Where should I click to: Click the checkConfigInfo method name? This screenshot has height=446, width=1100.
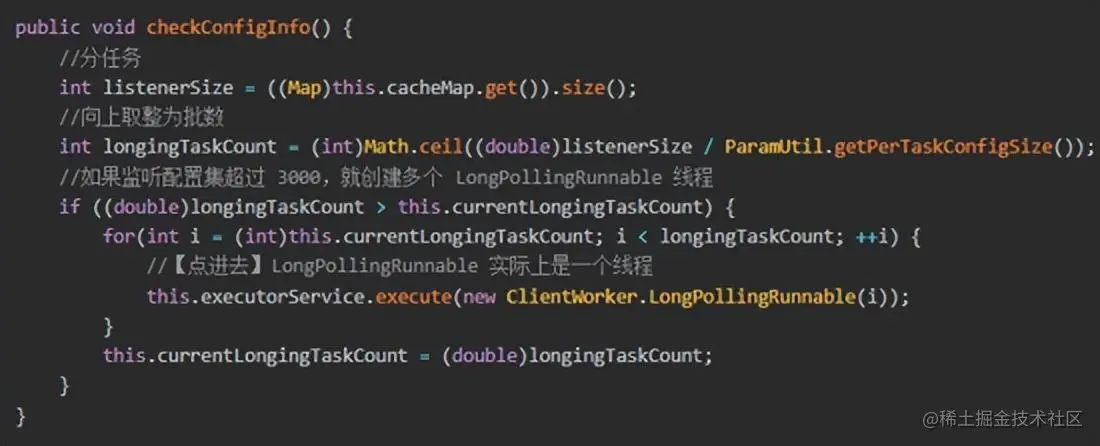[x=228, y=28]
